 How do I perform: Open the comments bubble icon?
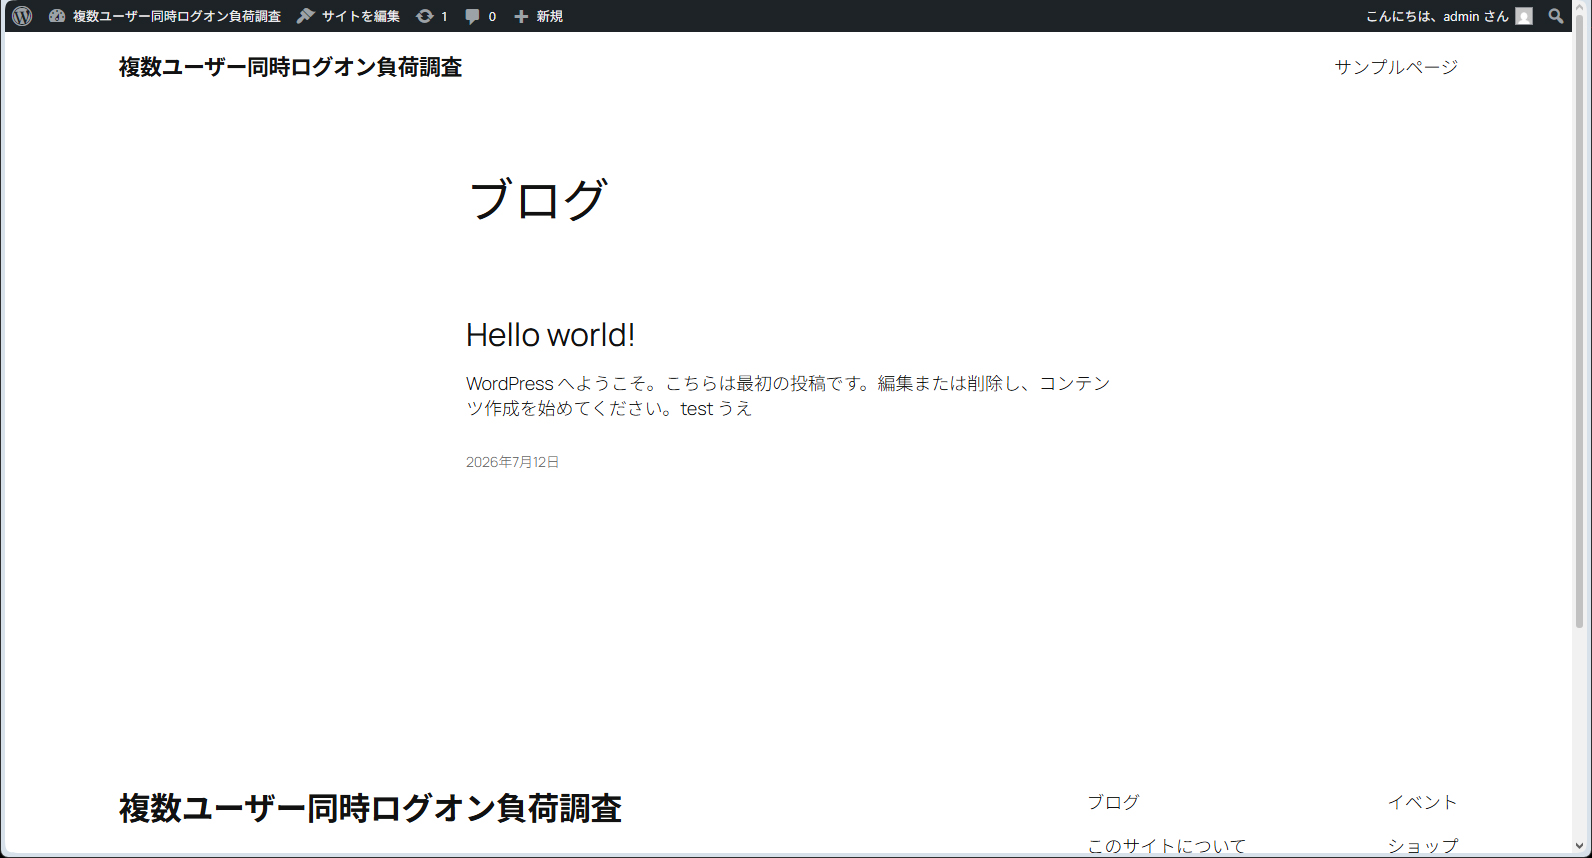click(473, 16)
